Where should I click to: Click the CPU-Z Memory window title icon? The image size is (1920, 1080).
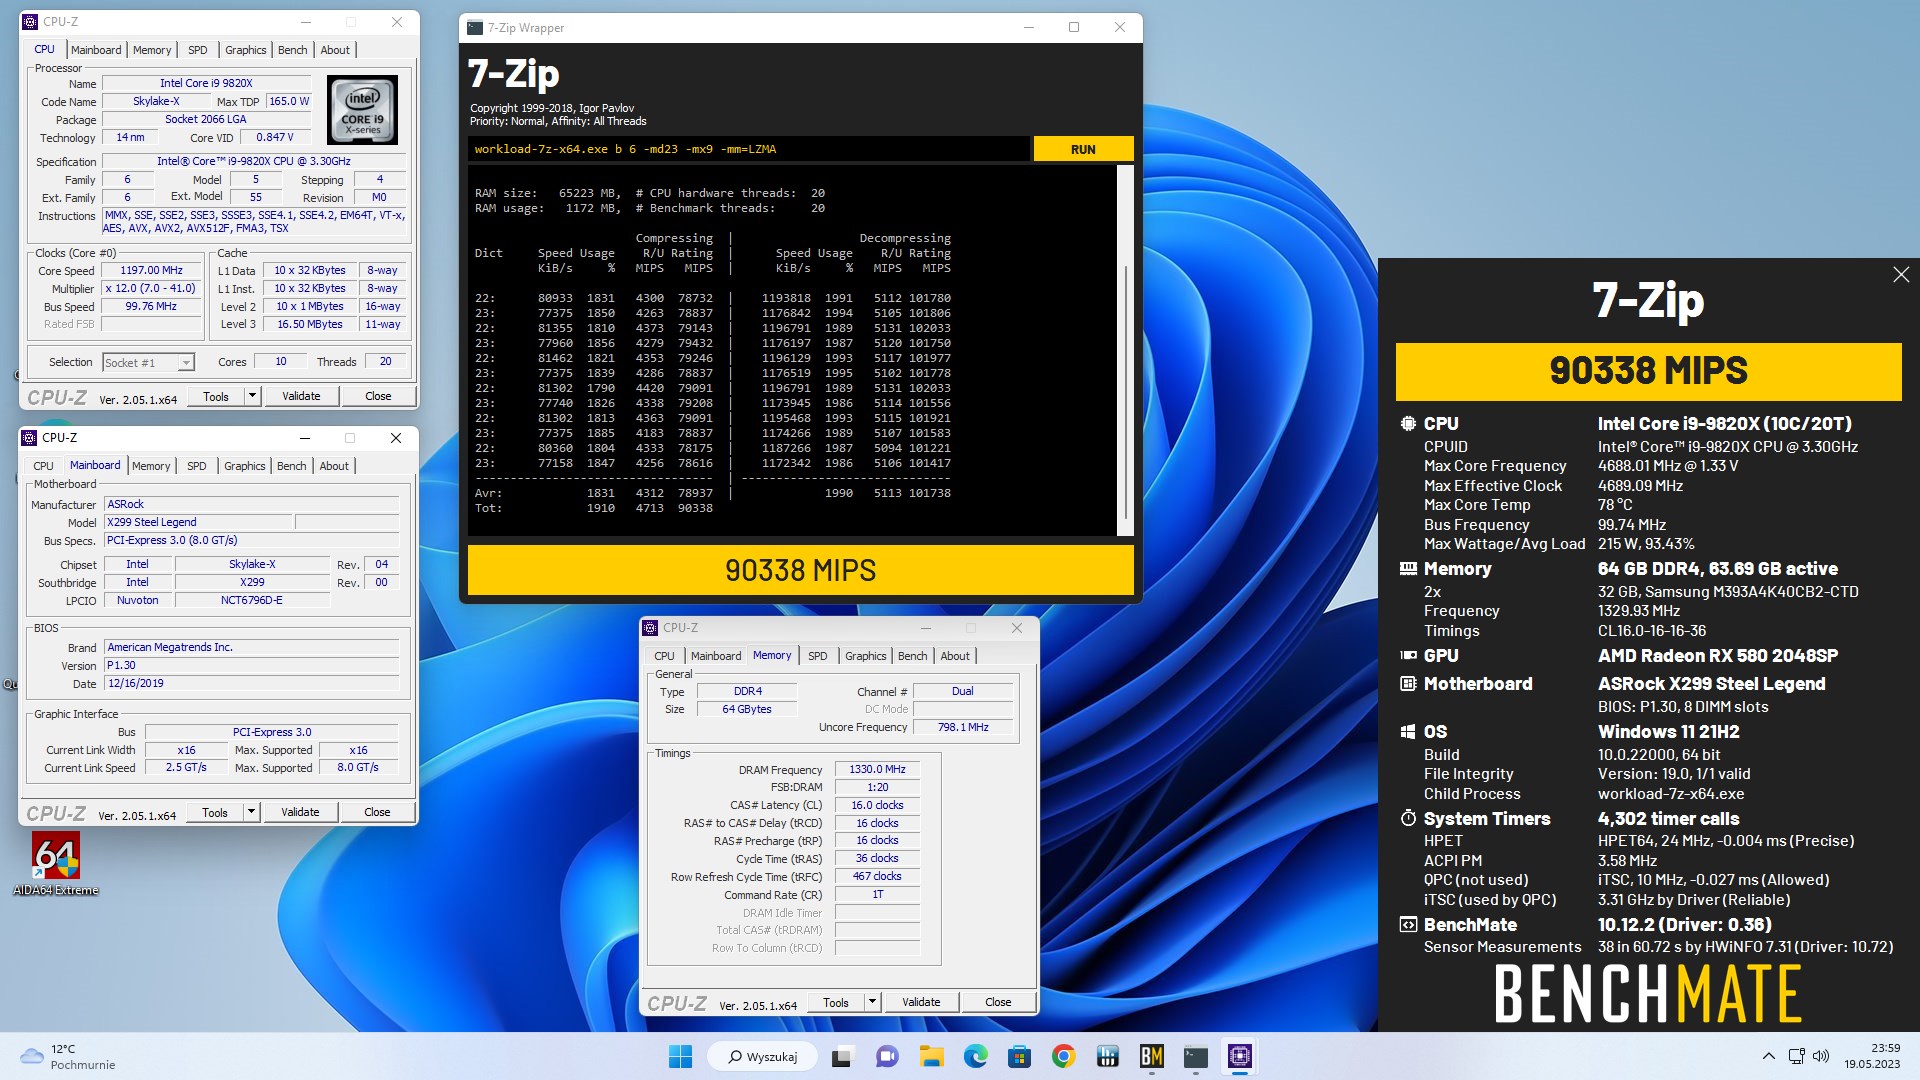650,628
